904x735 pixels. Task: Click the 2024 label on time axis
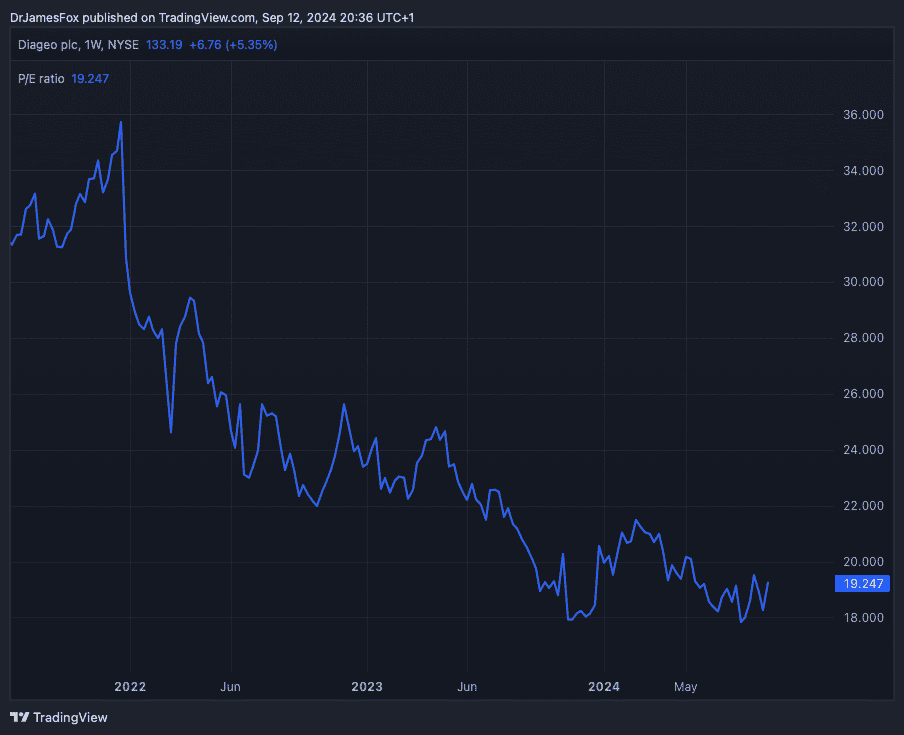pos(604,687)
